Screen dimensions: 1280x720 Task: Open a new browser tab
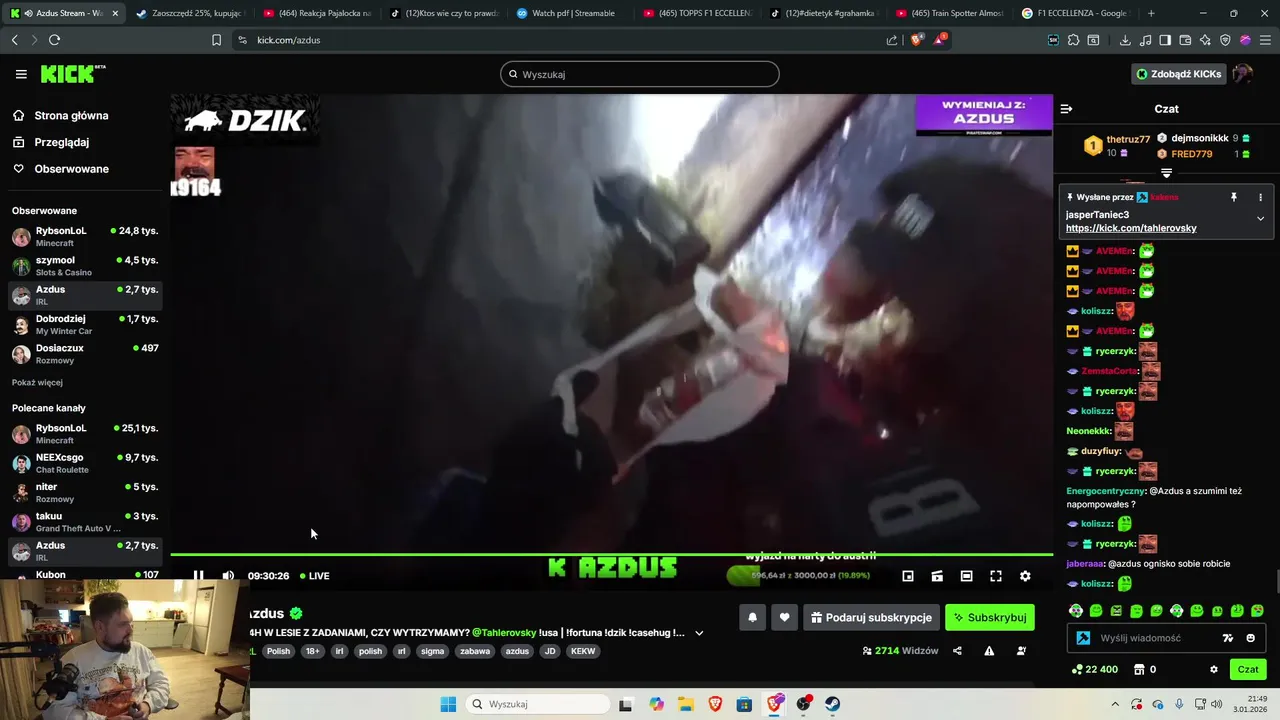pyautogui.click(x=1151, y=13)
